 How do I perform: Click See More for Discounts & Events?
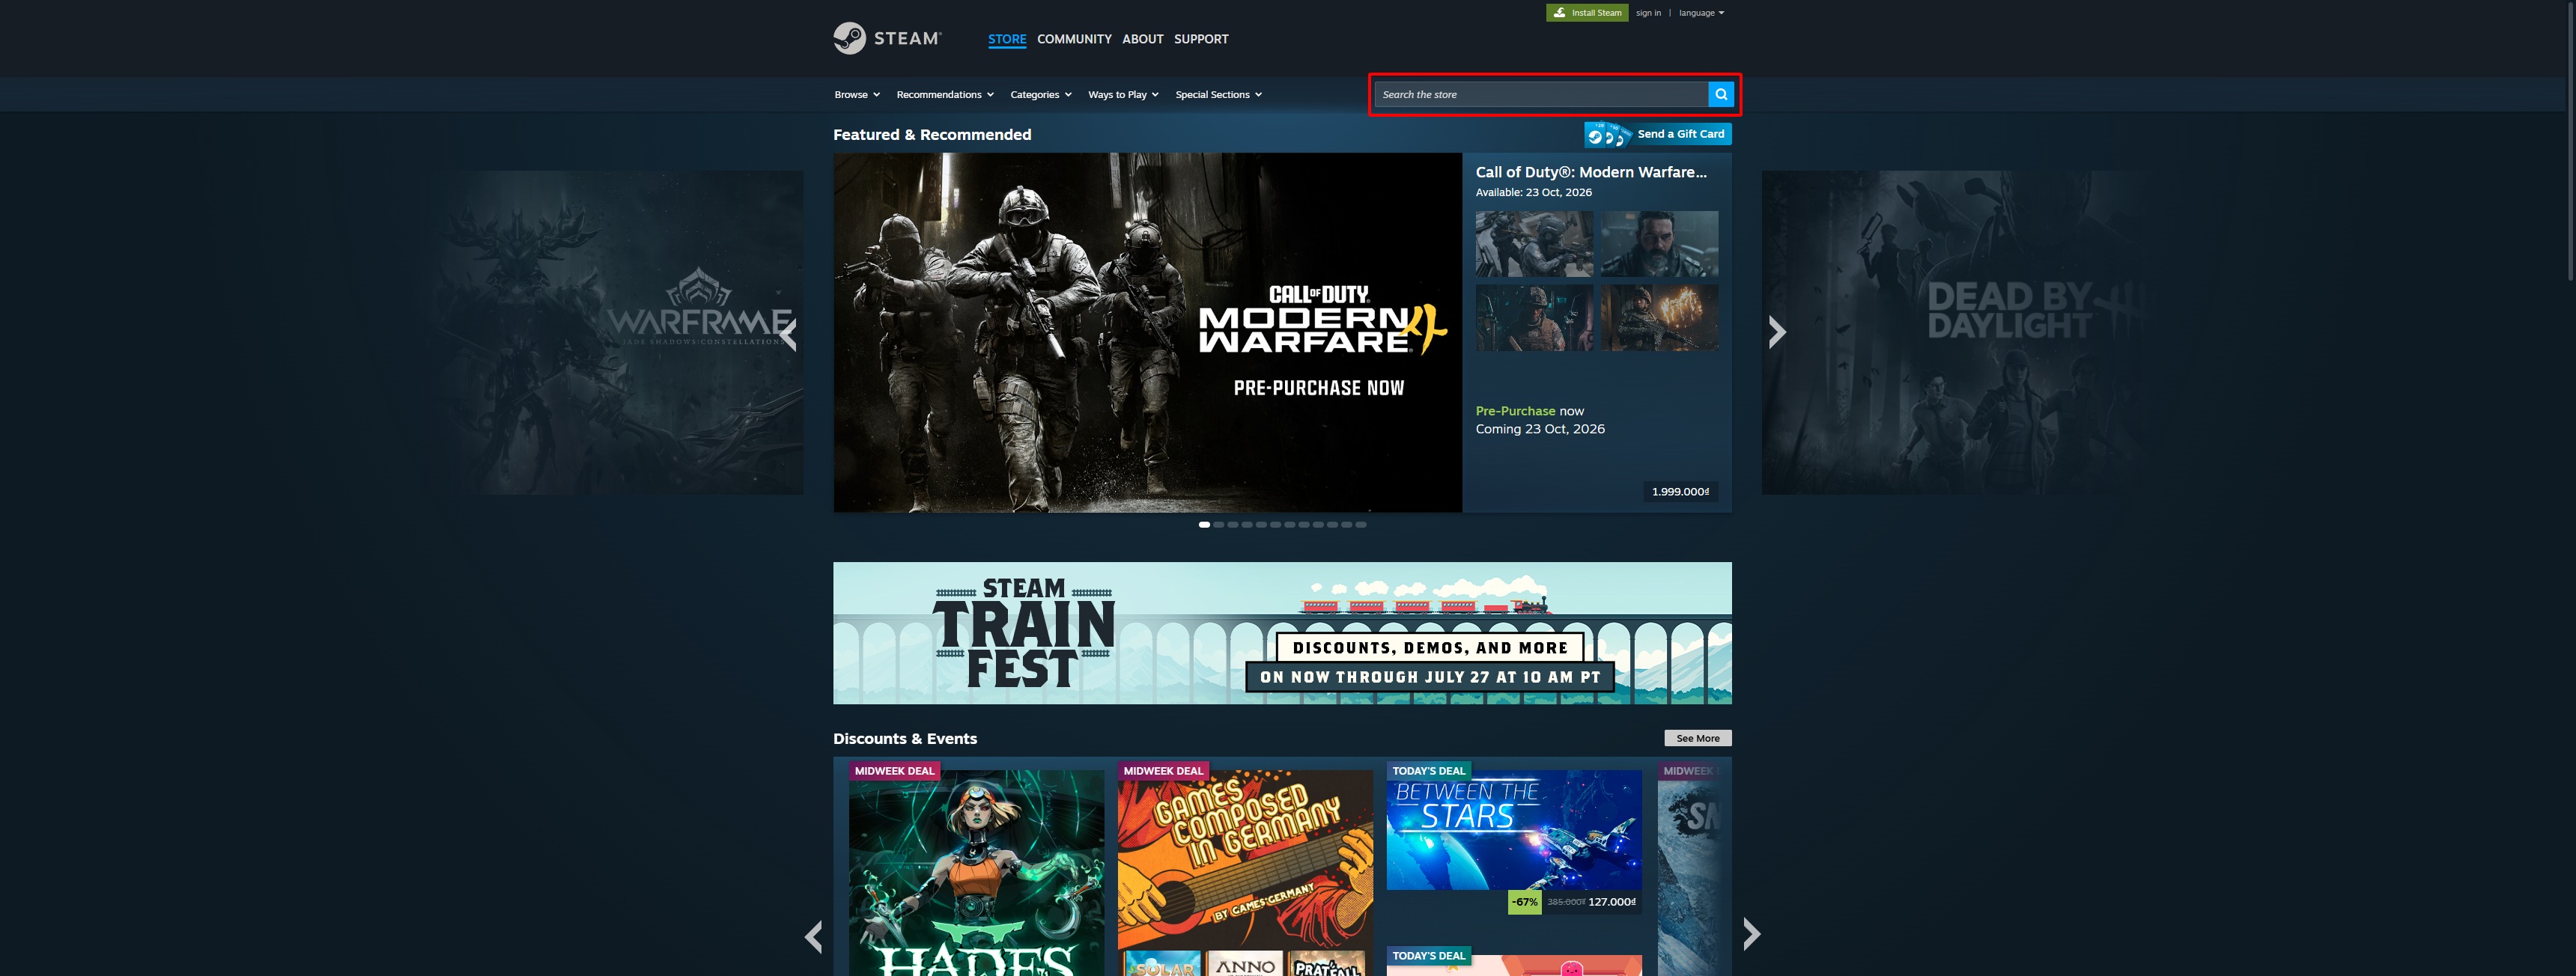pyautogui.click(x=1697, y=738)
